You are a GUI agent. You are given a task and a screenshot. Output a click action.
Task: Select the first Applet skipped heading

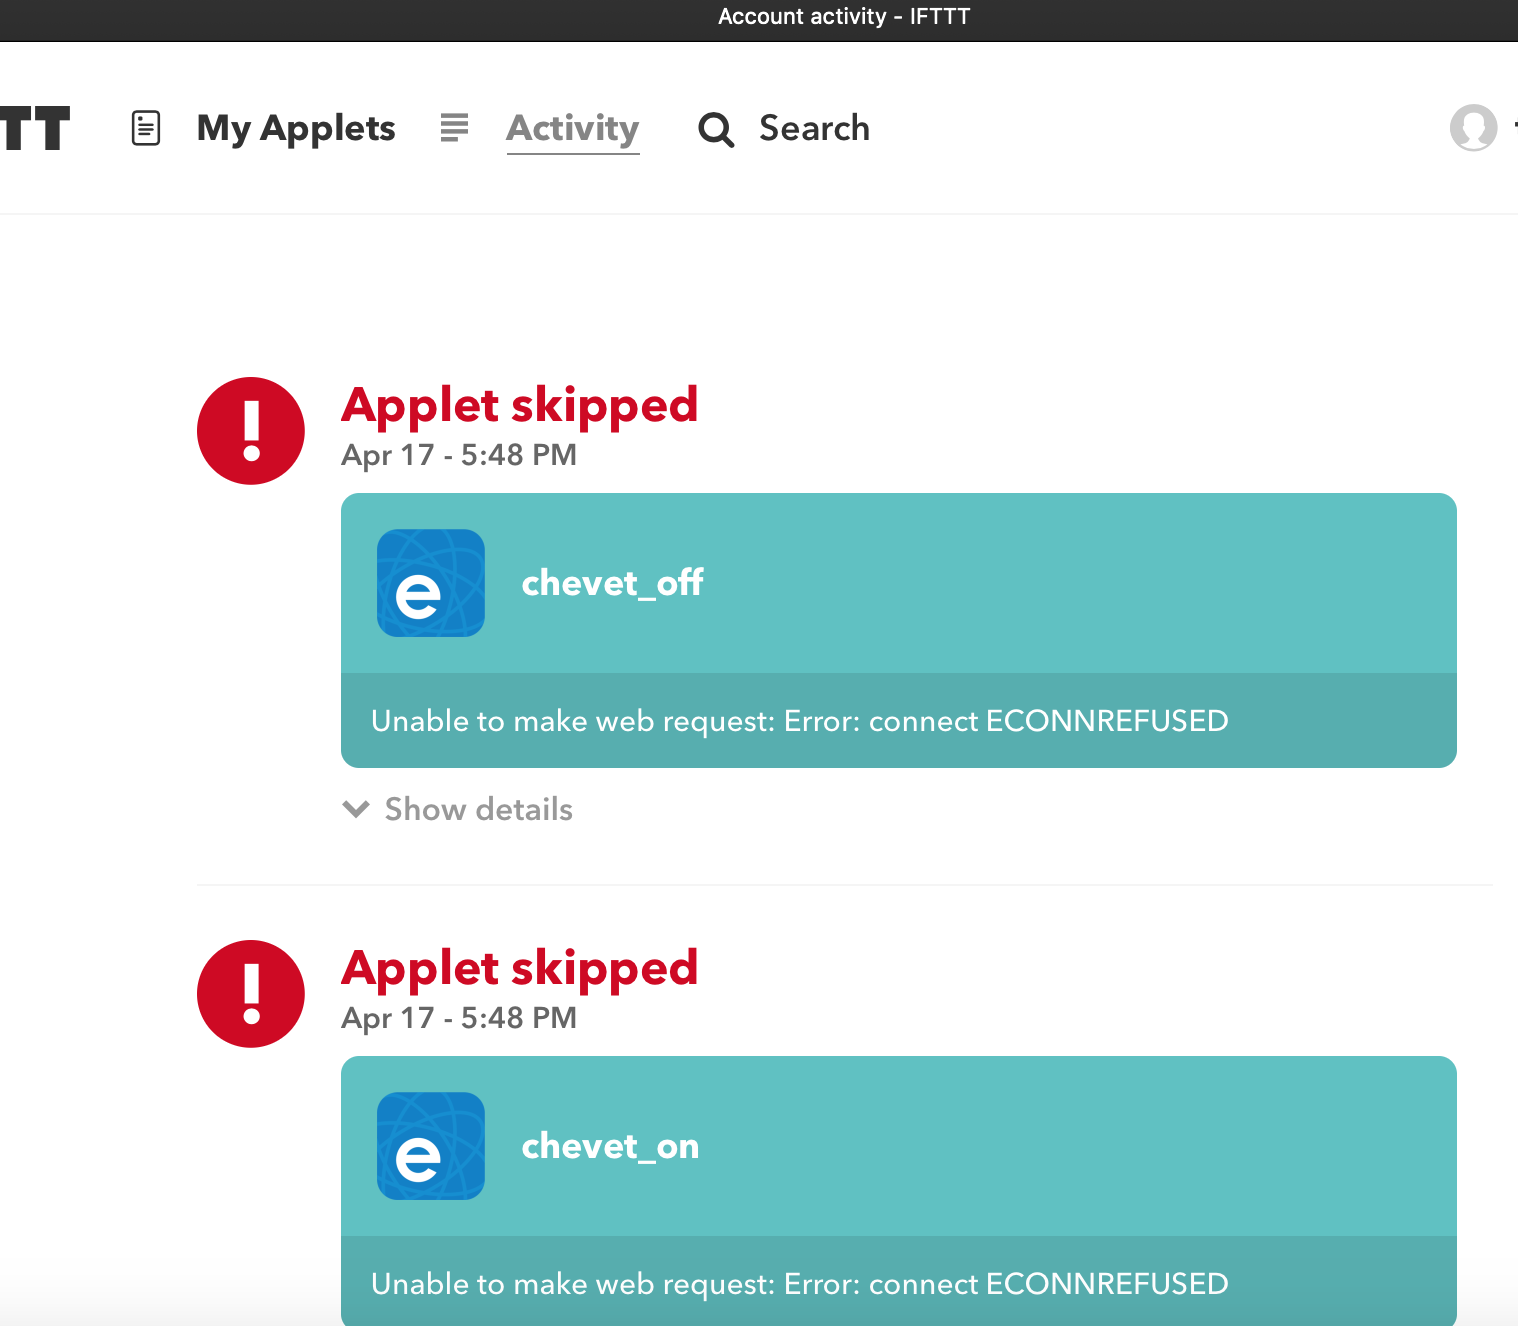tap(519, 407)
